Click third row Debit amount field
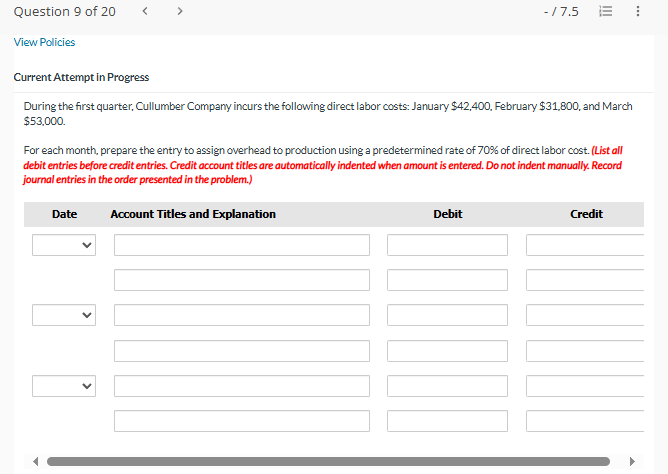Viewport: 668px width, 474px height. (447, 315)
